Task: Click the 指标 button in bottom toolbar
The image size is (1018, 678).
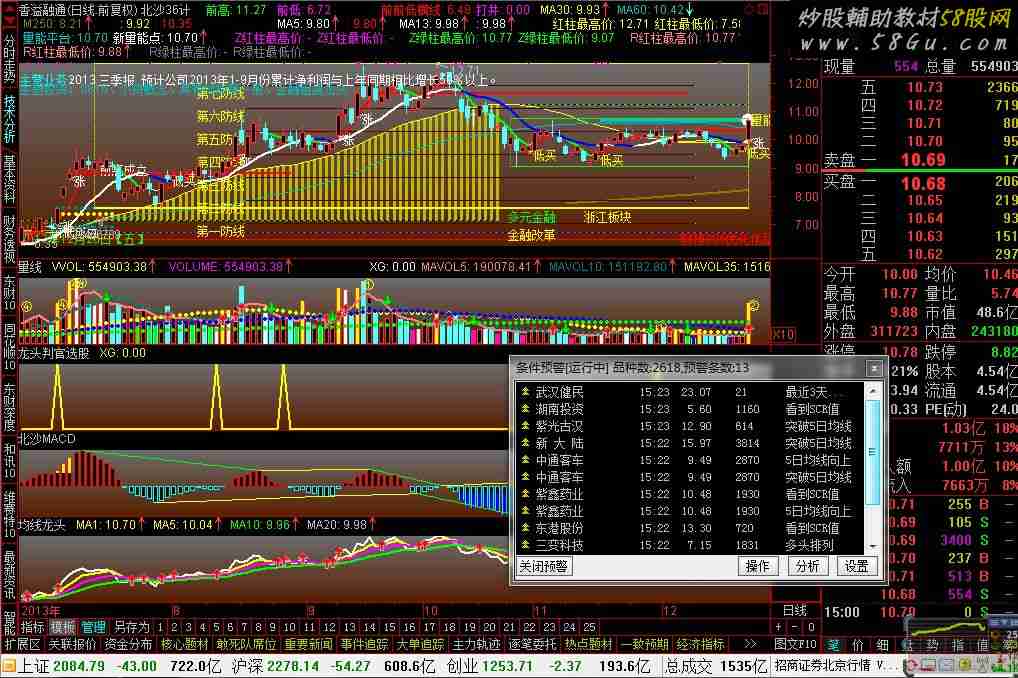Action: tap(32, 627)
